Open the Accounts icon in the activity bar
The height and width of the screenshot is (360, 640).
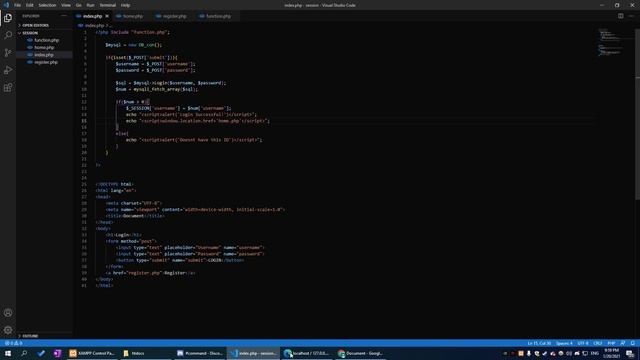pyautogui.click(x=8, y=313)
